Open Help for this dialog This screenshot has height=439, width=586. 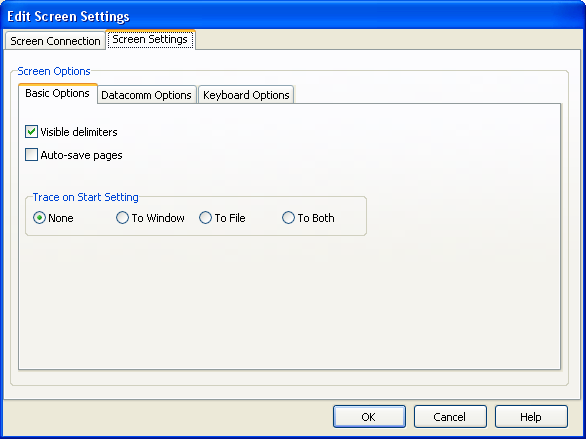tap(531, 417)
